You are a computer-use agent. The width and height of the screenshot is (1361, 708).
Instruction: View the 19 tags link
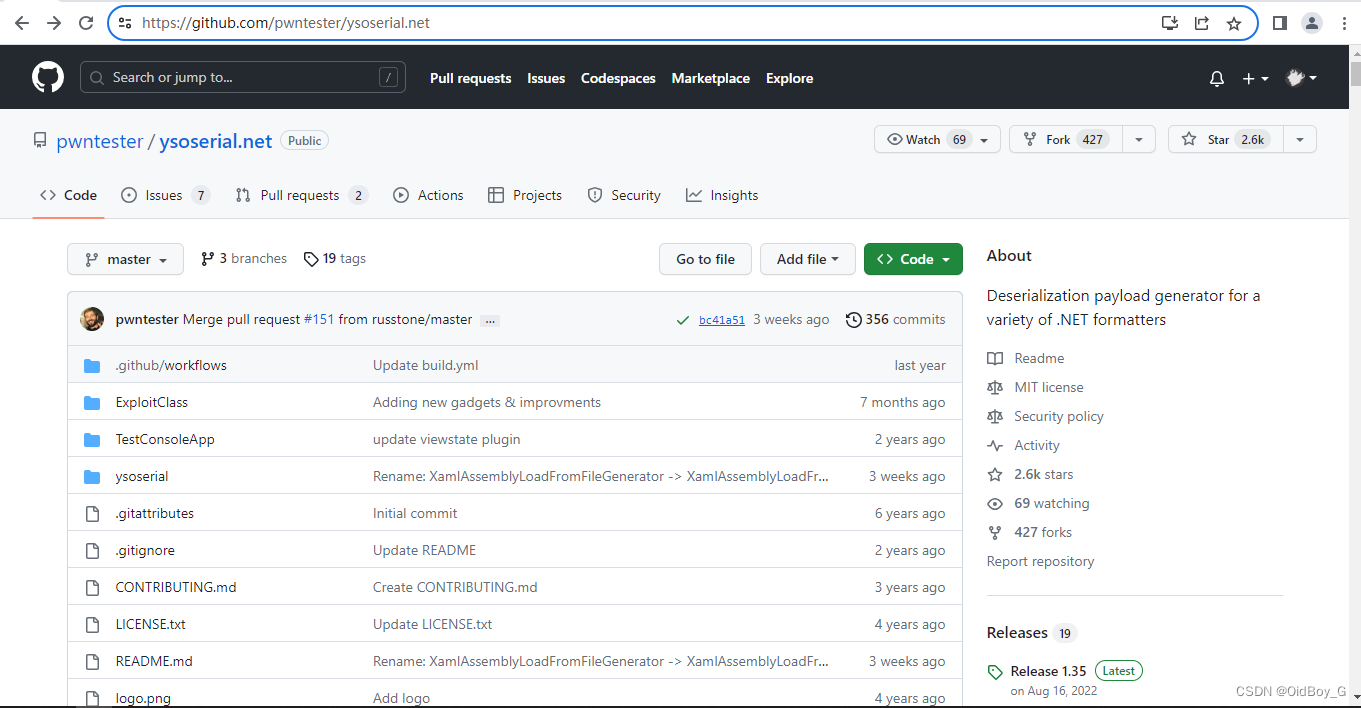(335, 258)
